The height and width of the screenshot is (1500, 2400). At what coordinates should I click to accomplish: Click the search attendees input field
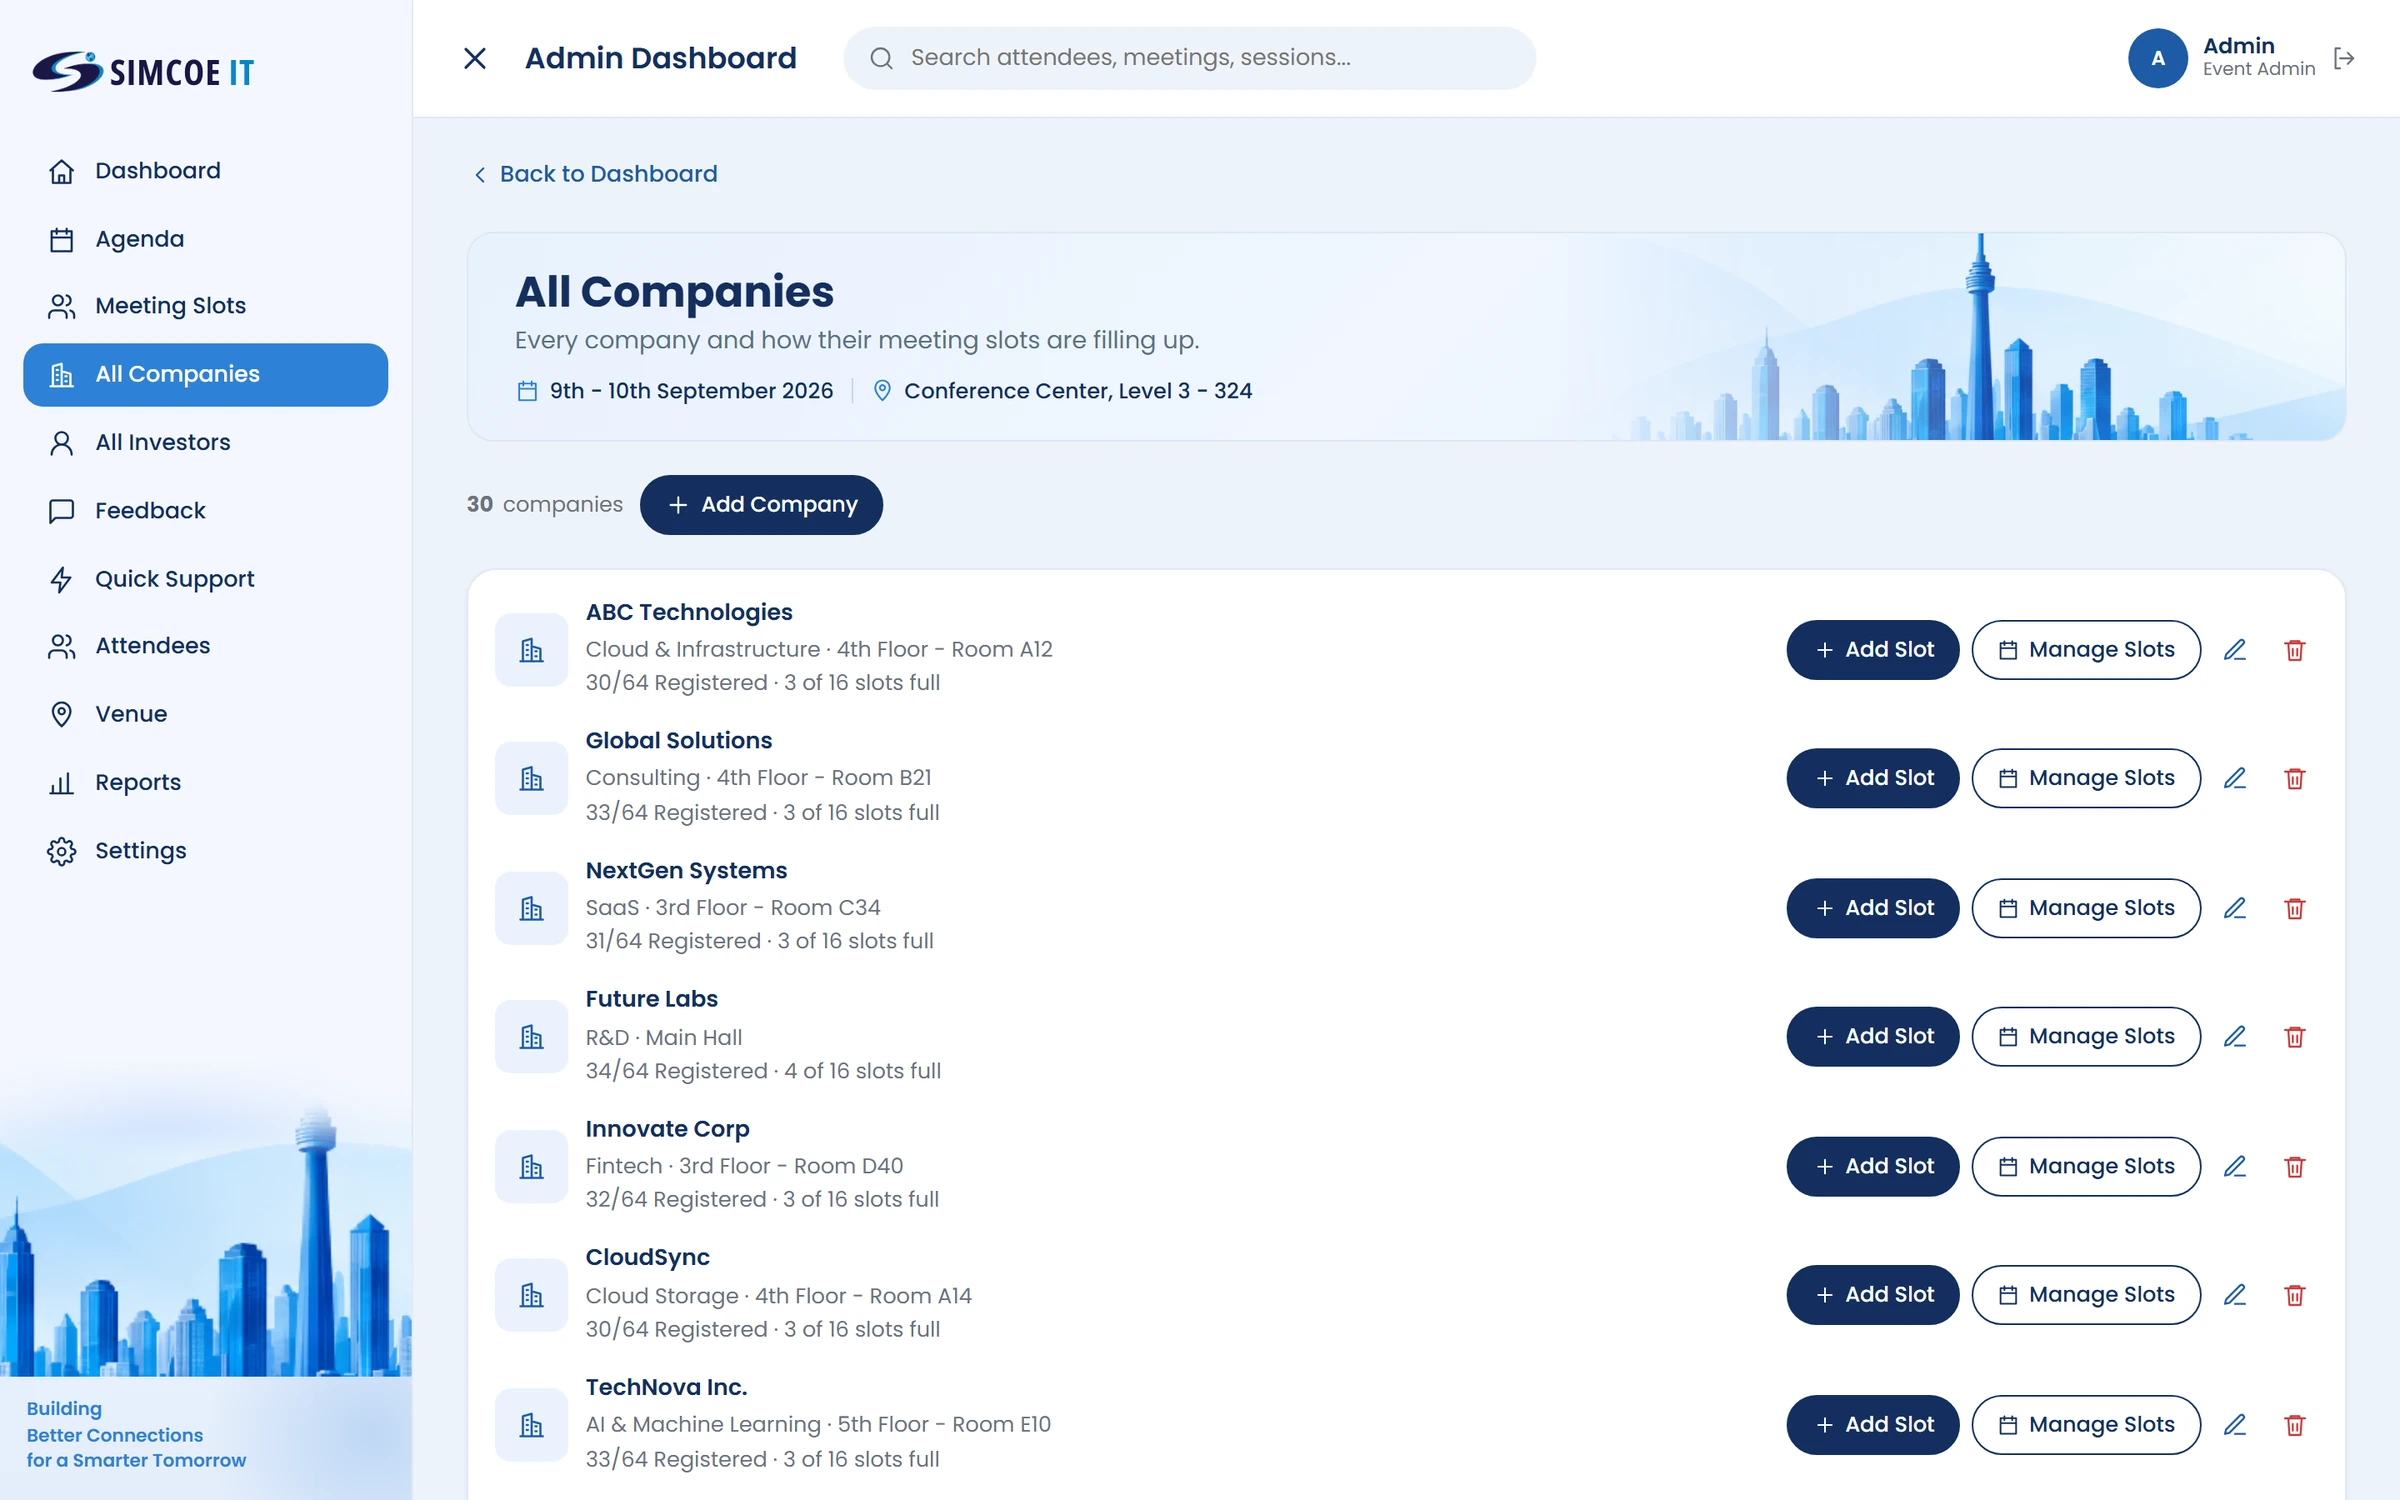tap(1189, 58)
